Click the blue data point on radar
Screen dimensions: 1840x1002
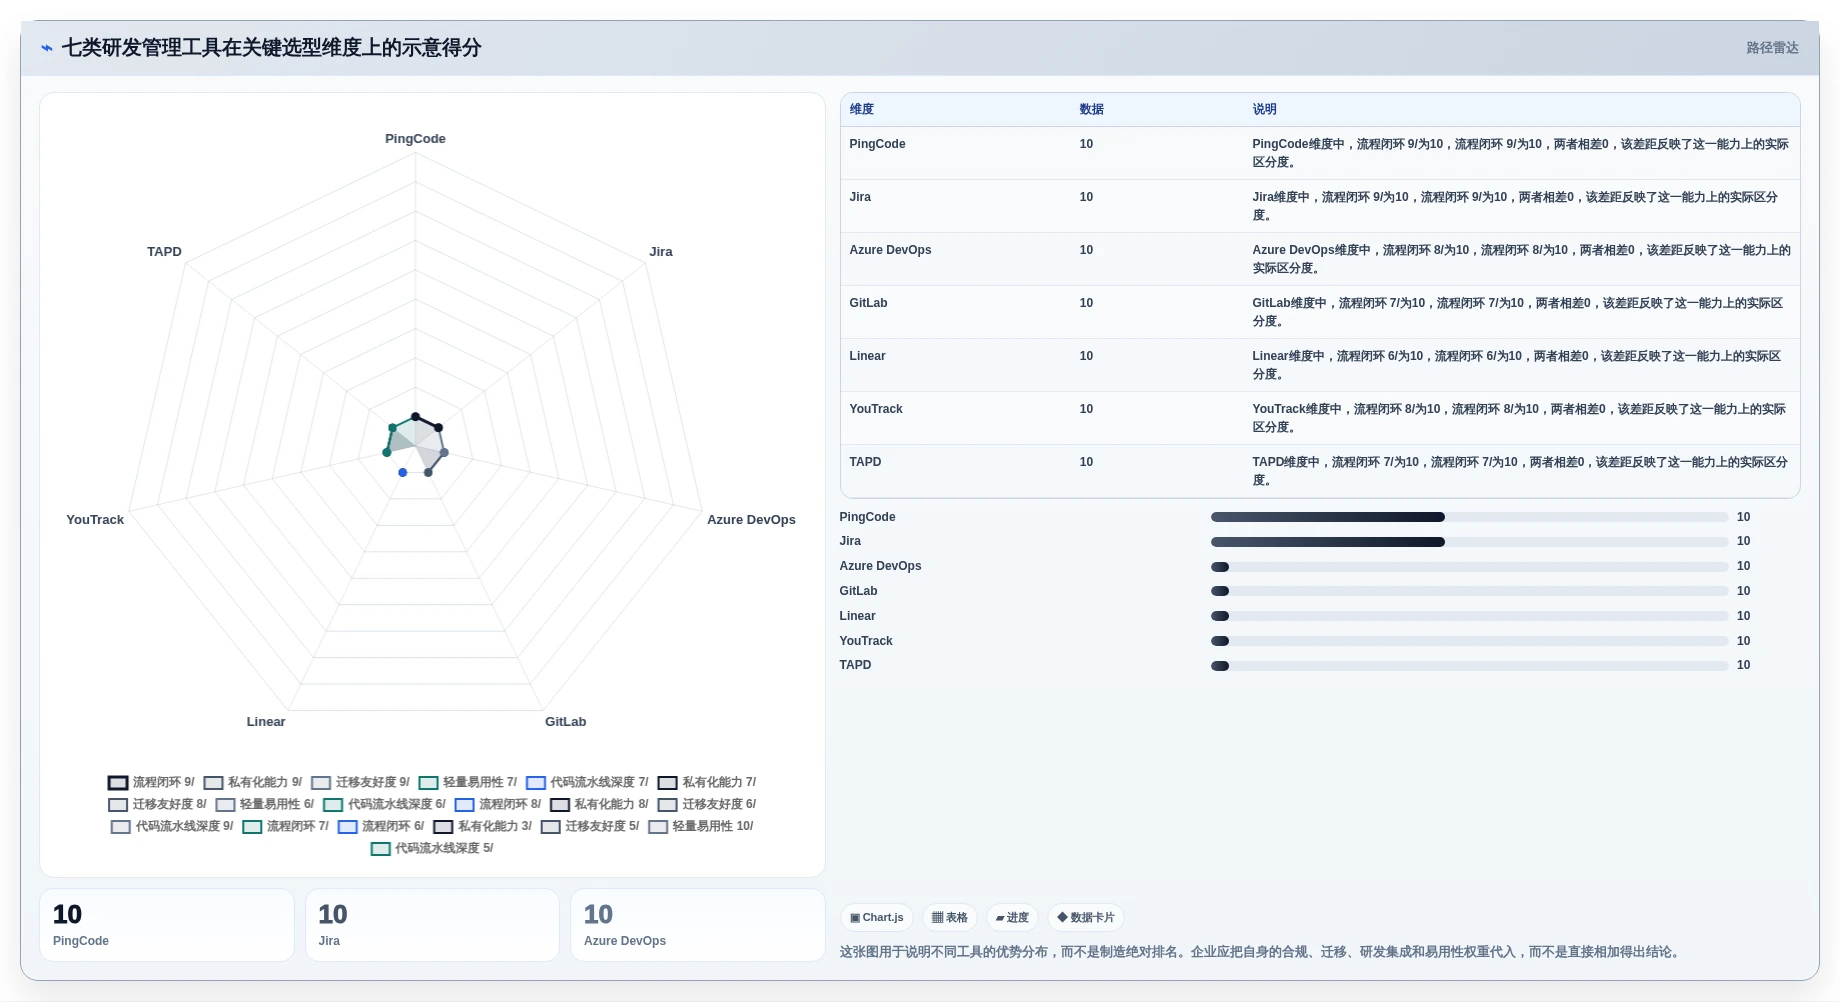tap(403, 472)
